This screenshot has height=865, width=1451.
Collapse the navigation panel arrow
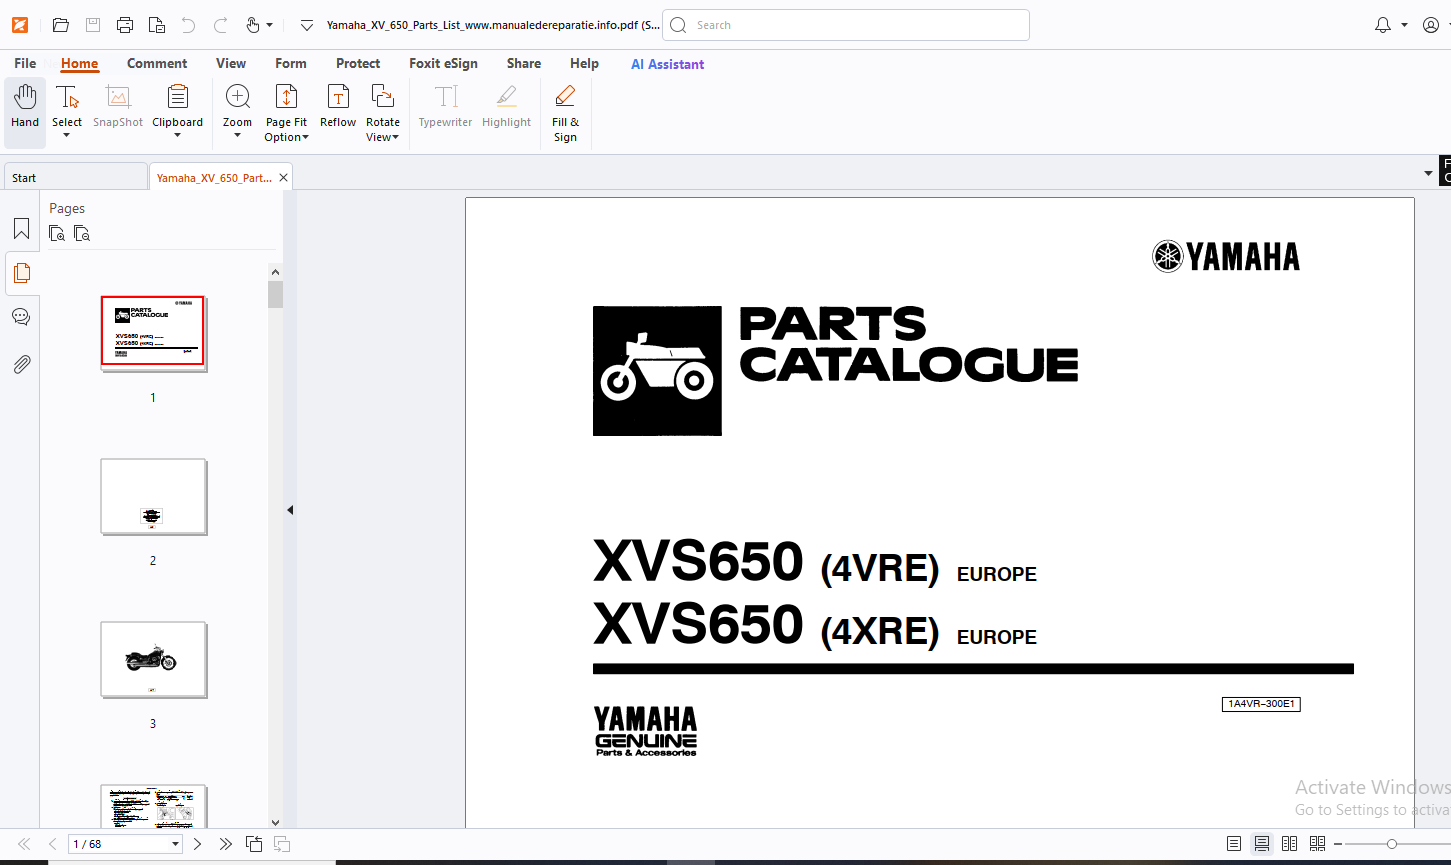click(x=290, y=510)
